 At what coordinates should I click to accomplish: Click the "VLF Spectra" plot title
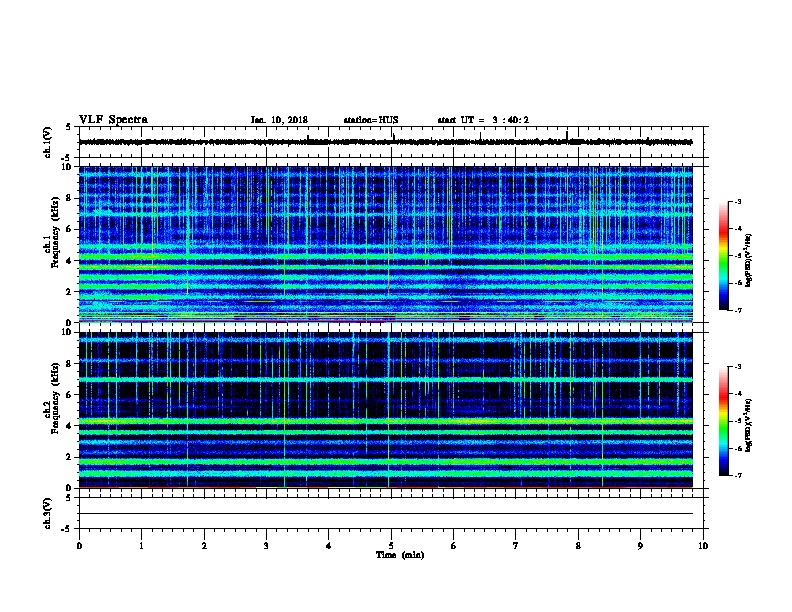tap(113, 120)
